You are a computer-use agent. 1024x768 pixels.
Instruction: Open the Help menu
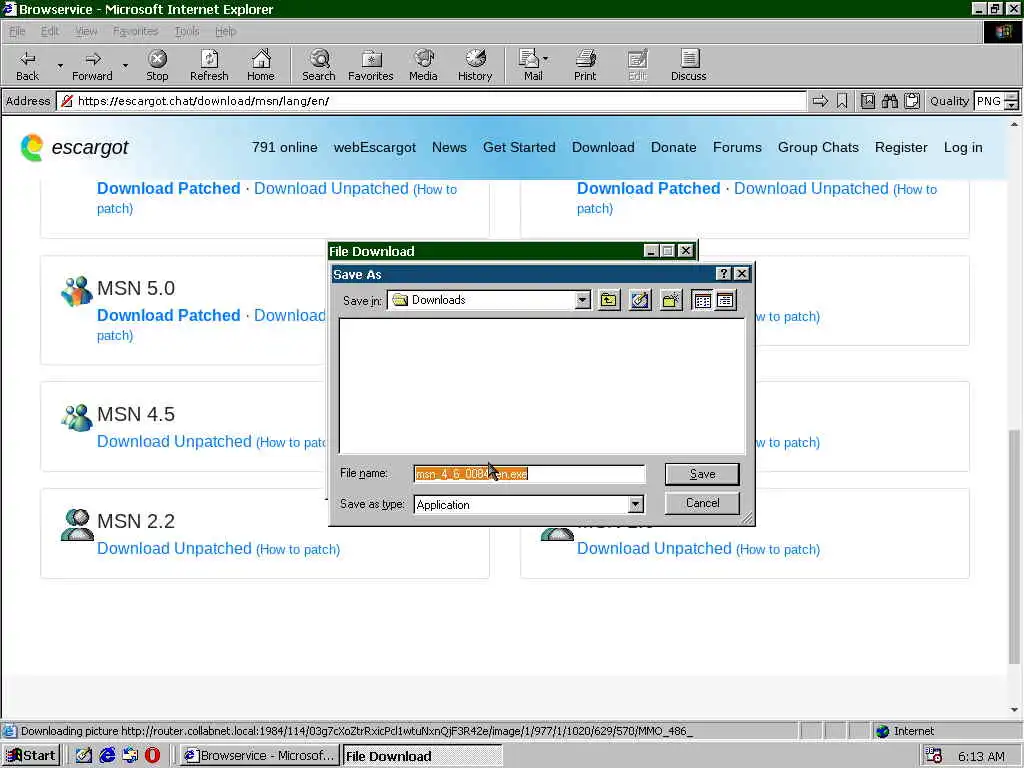click(x=225, y=31)
